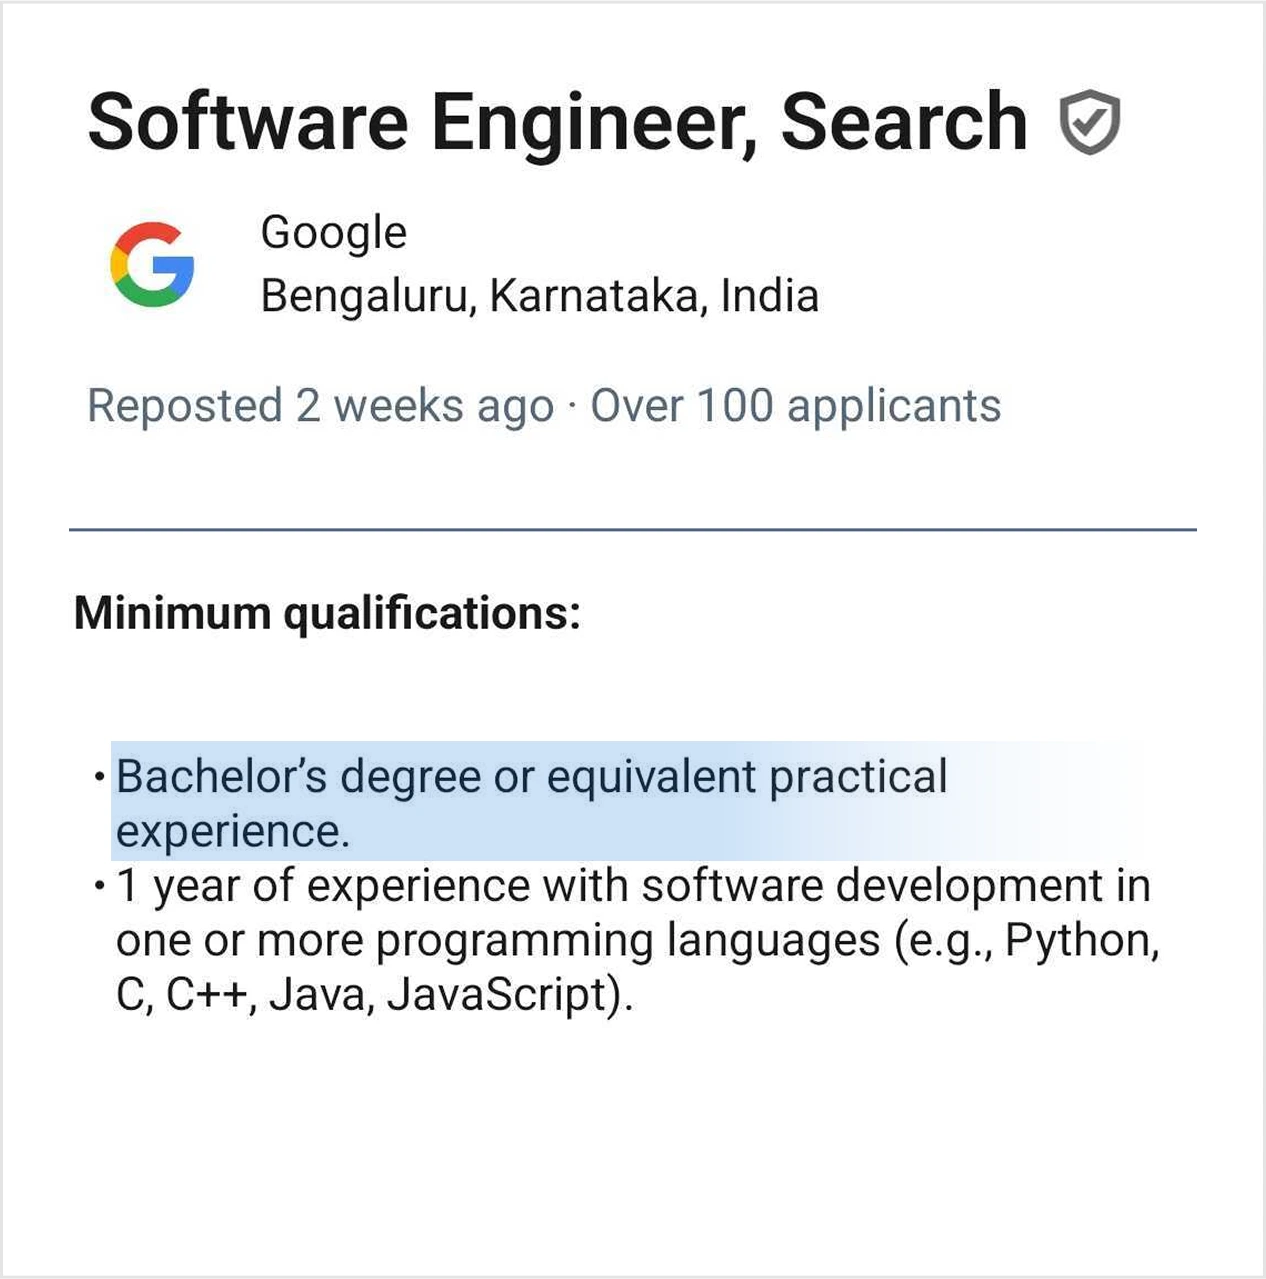
Task: Click the Over 100 applicants text
Action: [795, 406]
